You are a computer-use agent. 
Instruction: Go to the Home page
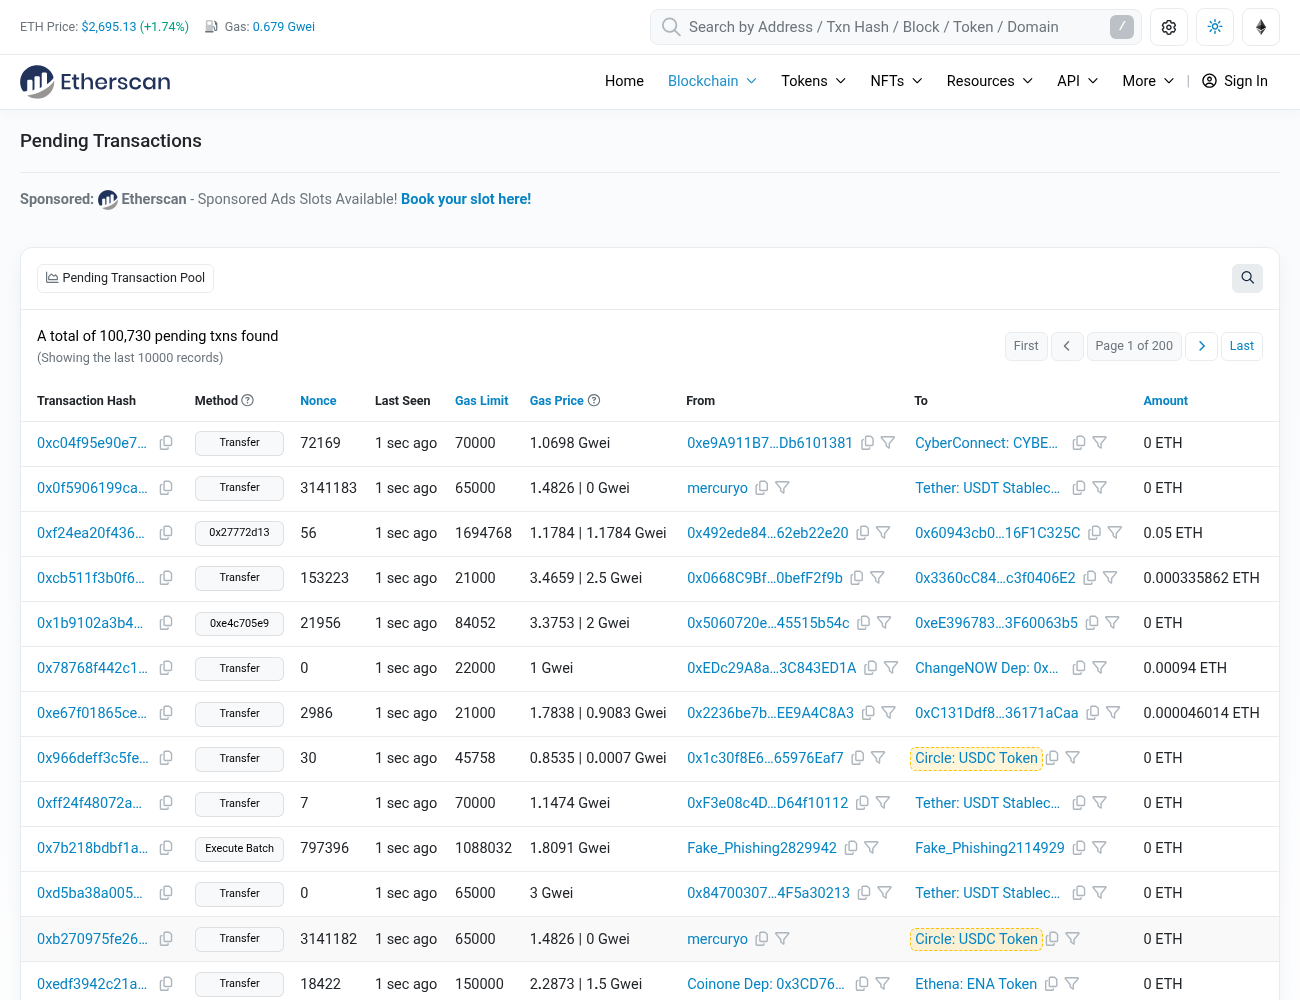(x=624, y=81)
